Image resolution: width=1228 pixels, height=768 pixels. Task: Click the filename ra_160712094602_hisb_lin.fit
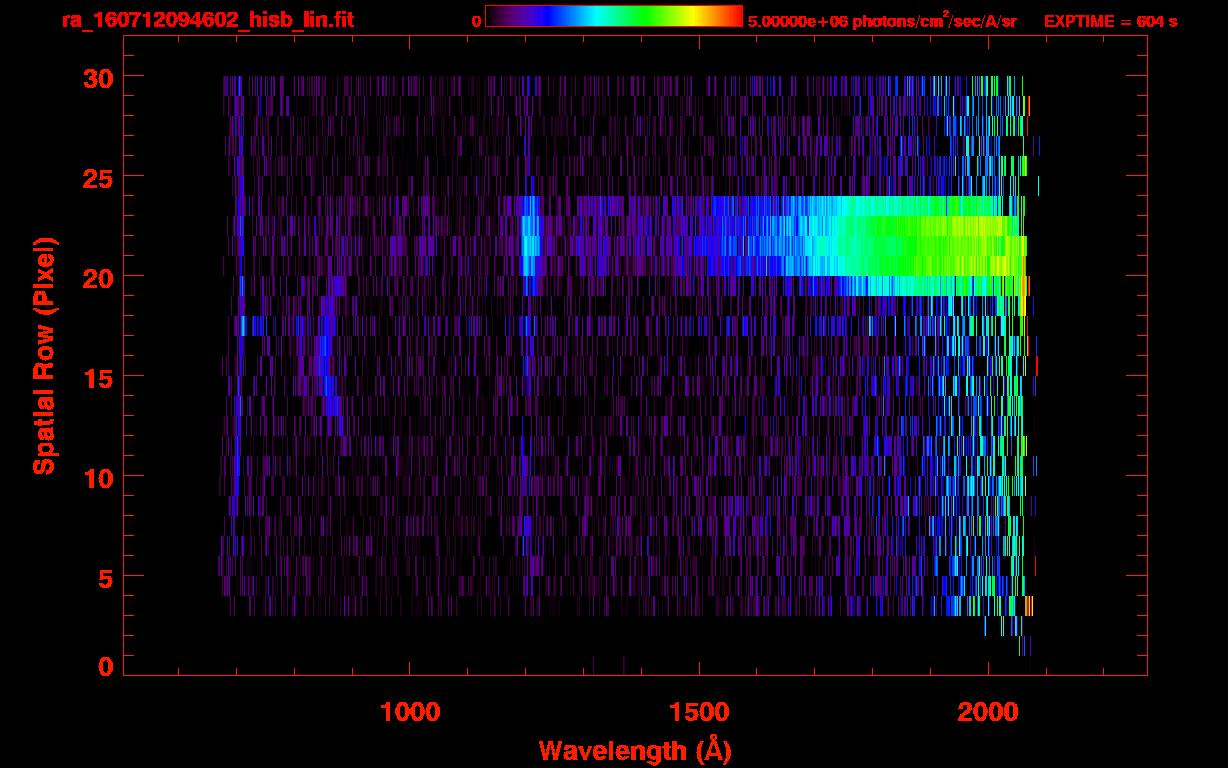[207, 19]
